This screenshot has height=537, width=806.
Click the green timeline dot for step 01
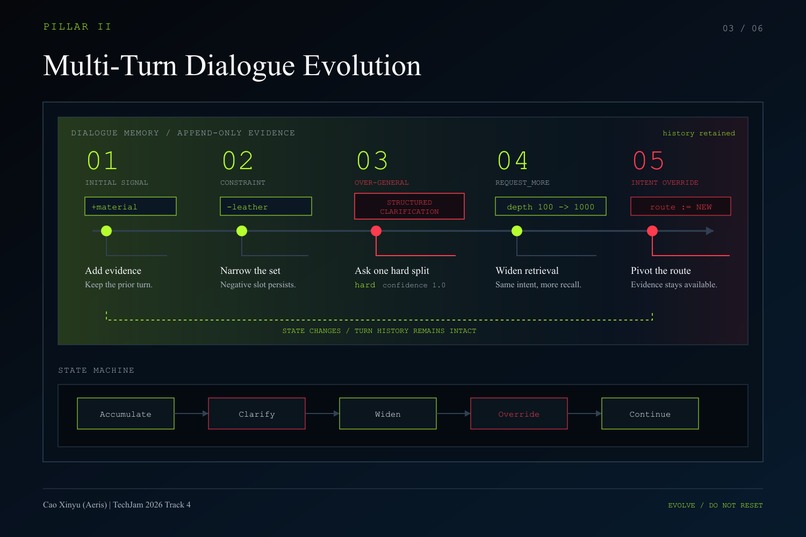click(106, 231)
